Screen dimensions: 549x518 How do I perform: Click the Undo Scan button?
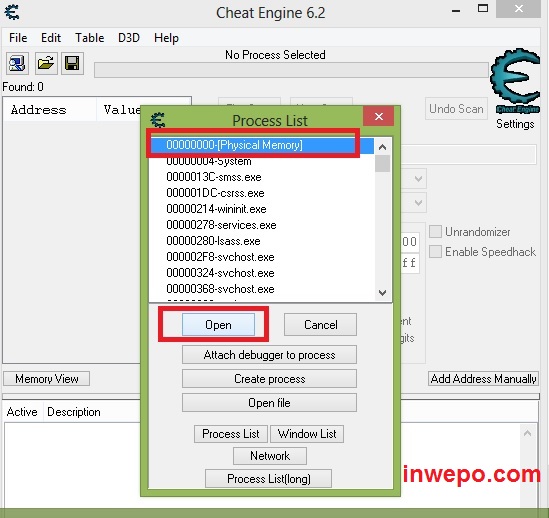pos(456,109)
